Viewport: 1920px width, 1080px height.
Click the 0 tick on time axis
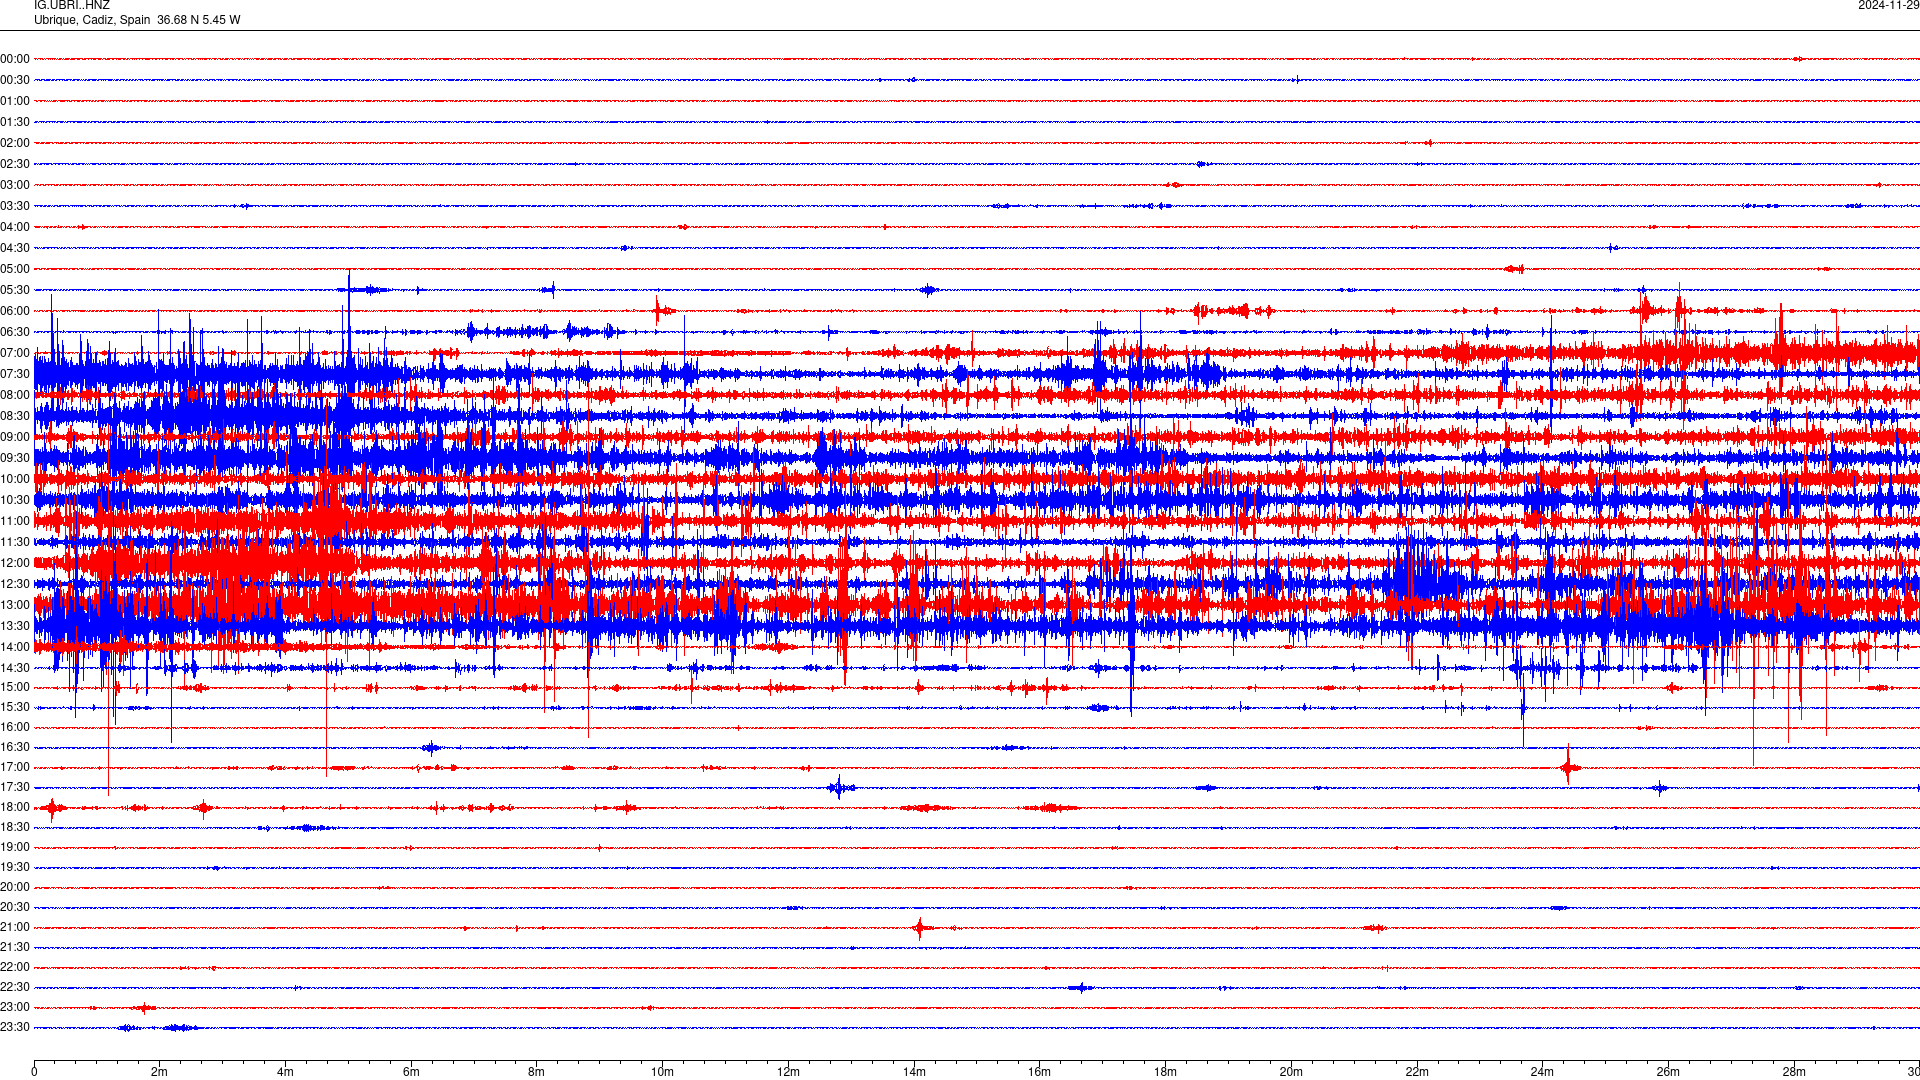34,1072
